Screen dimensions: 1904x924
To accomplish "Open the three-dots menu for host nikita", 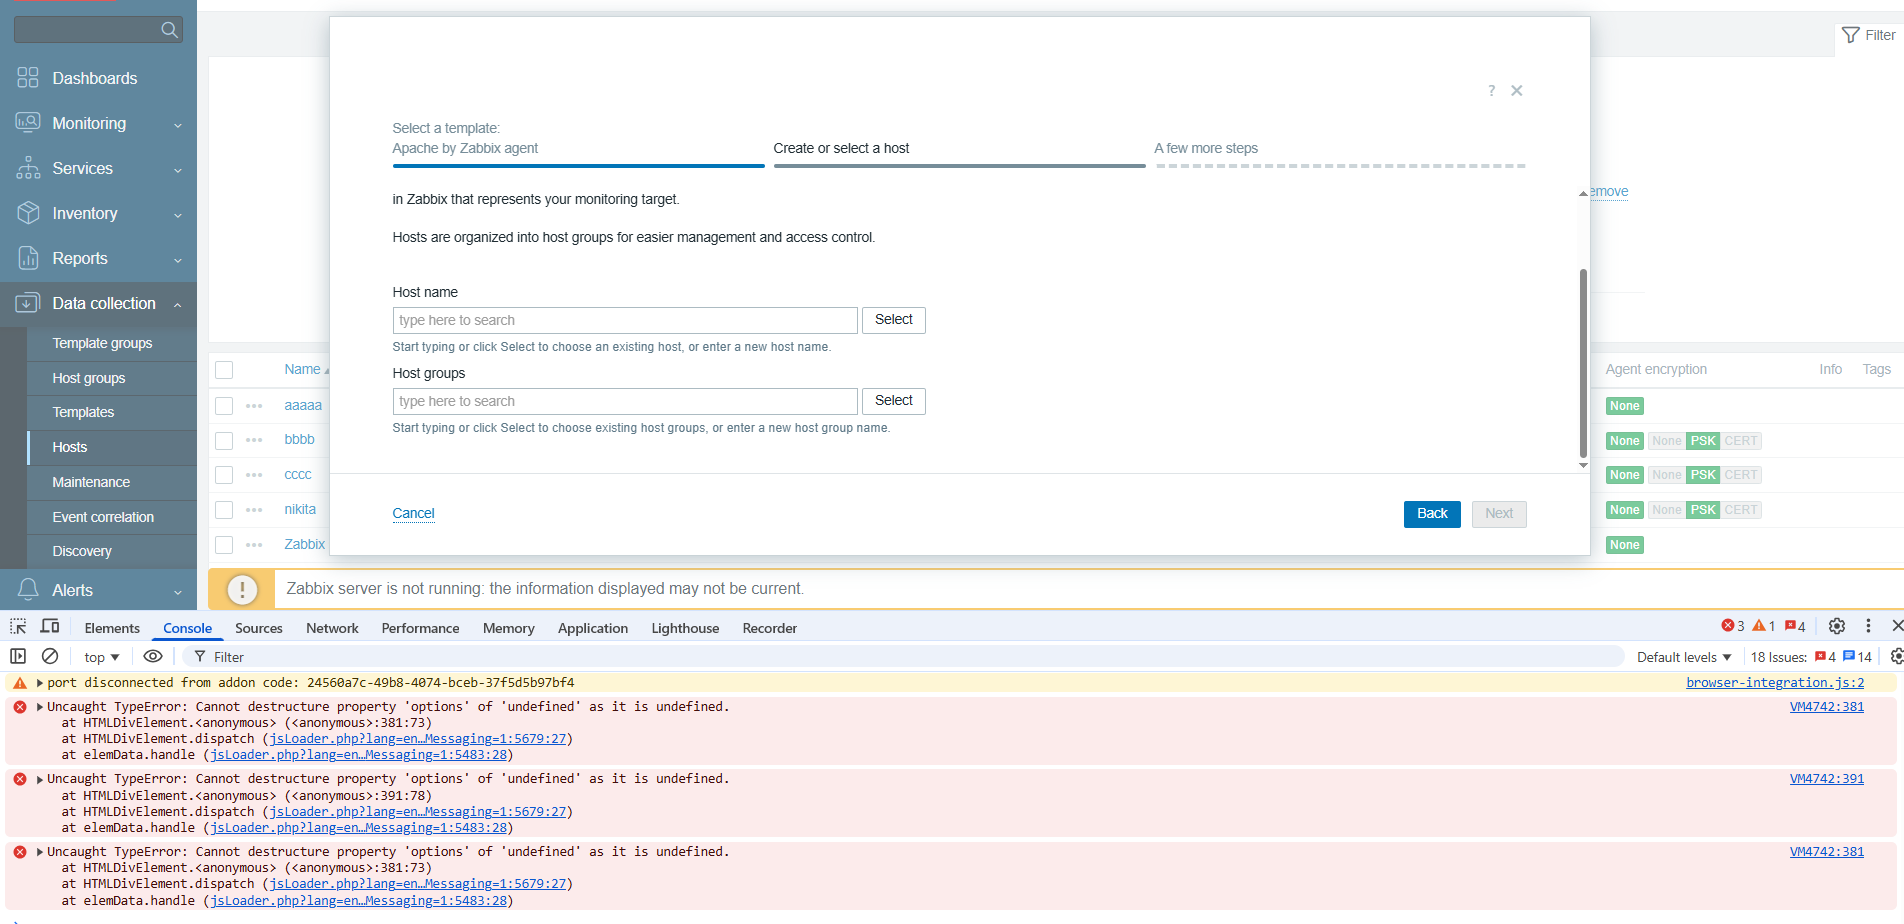I will (254, 510).
